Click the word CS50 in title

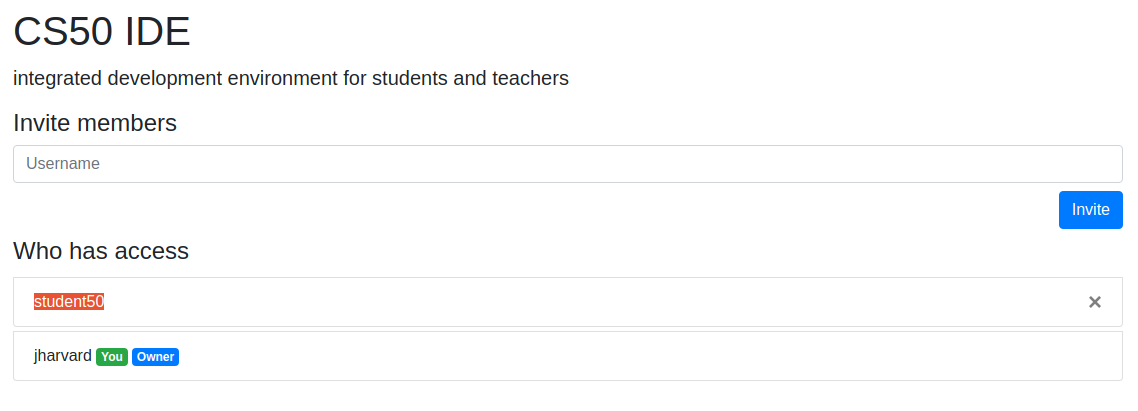[x=64, y=32]
